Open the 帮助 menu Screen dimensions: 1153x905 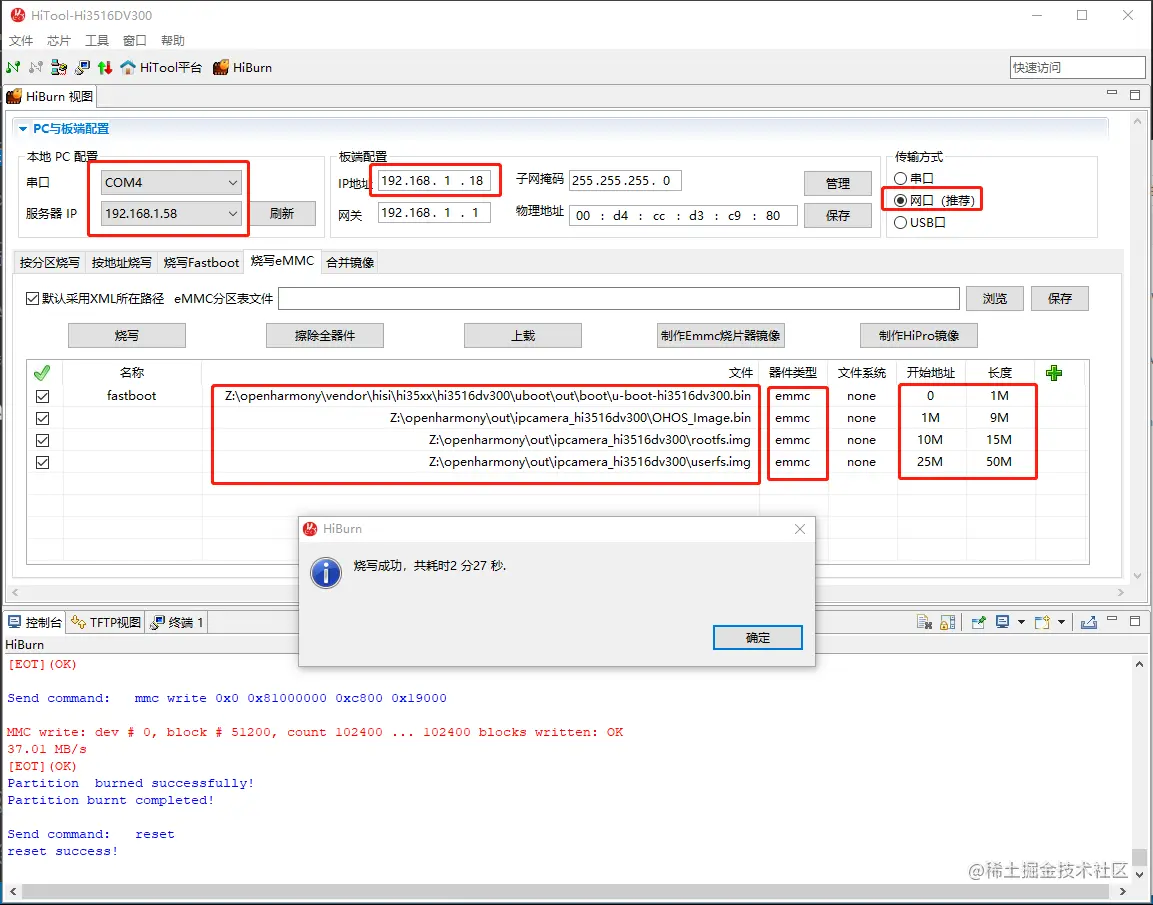(173, 40)
